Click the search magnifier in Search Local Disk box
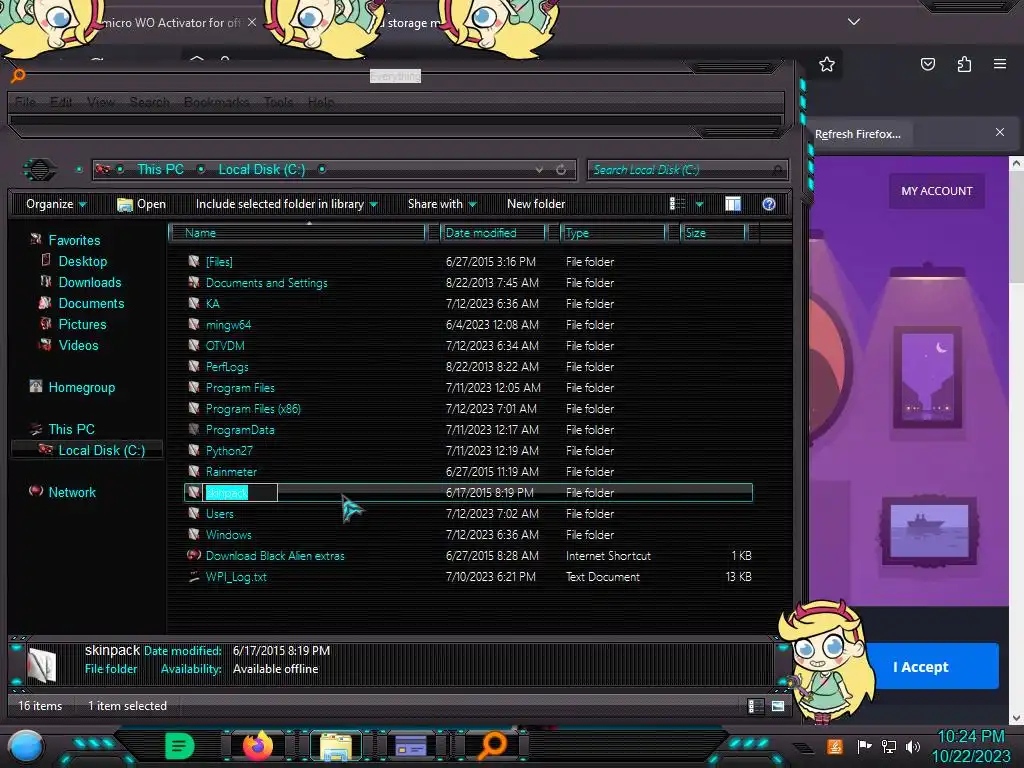Image resolution: width=1024 pixels, height=768 pixels. pyautogui.click(x=777, y=170)
